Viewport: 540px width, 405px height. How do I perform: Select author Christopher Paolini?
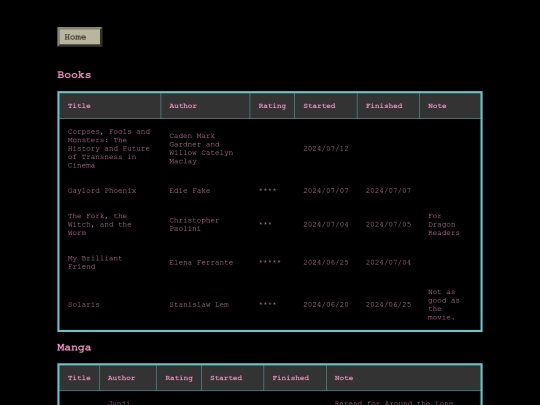click(x=194, y=224)
